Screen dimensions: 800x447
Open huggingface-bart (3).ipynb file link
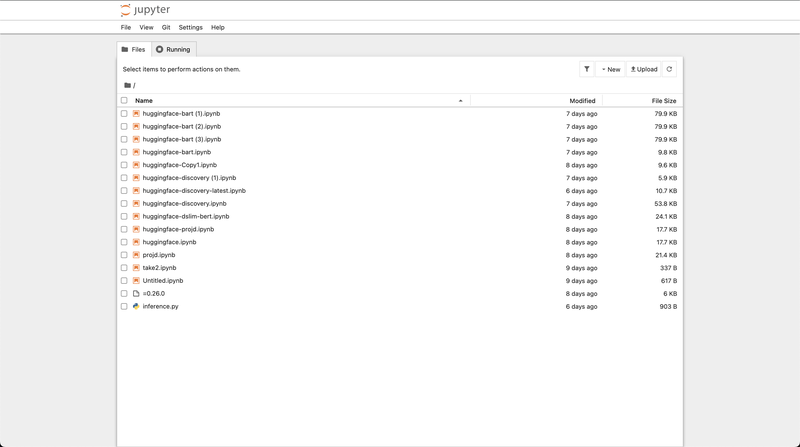(182, 139)
